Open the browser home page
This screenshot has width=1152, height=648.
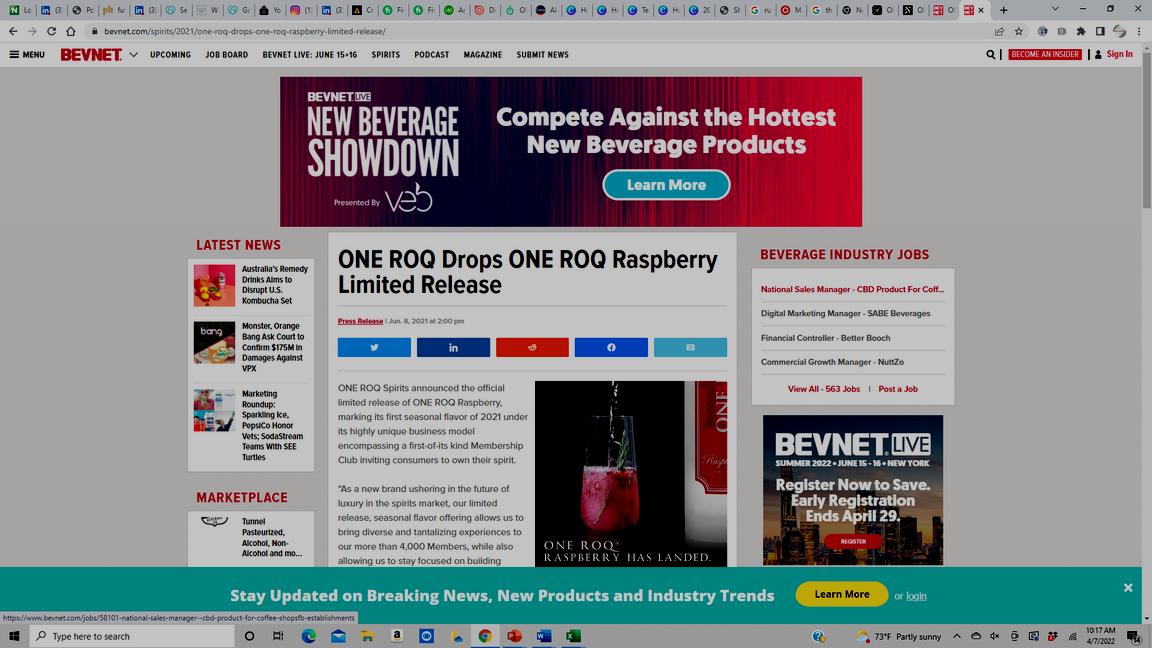tap(71, 32)
